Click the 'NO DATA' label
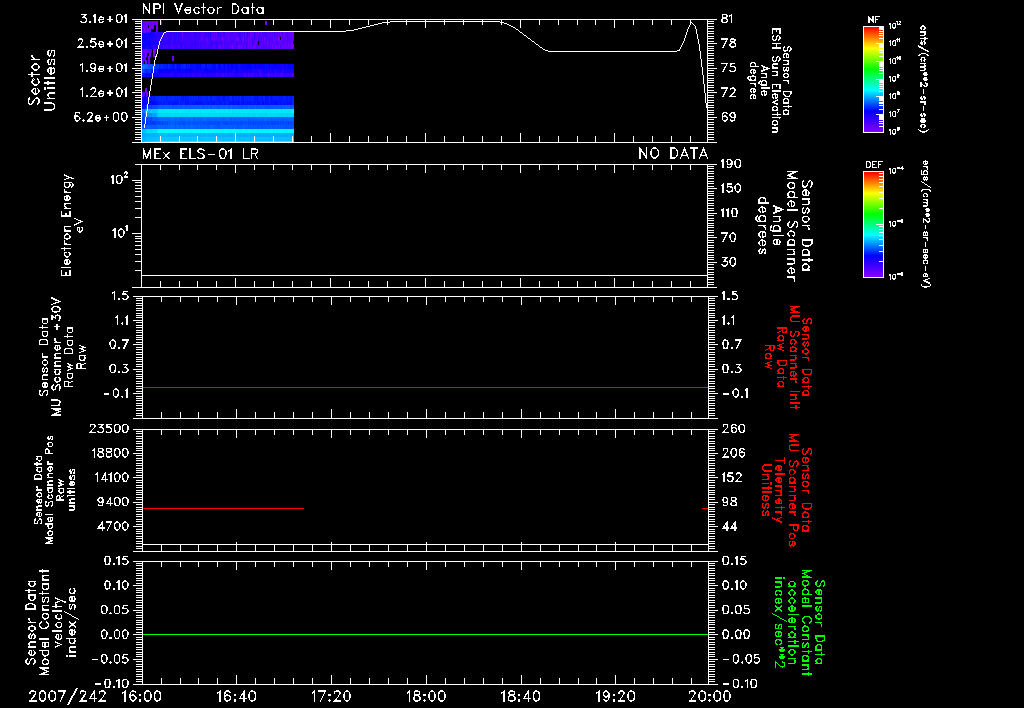This screenshot has height=708, width=1024. [673, 154]
